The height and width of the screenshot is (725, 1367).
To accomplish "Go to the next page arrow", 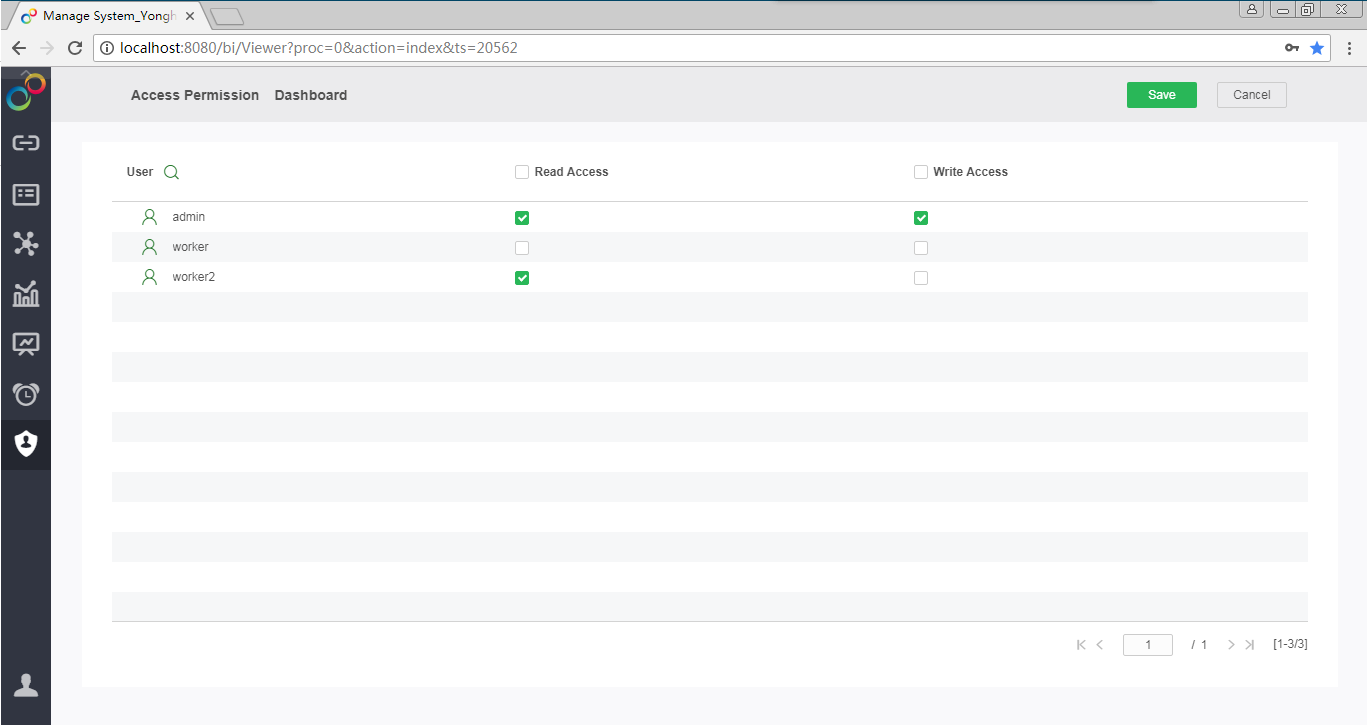I will coord(1231,645).
